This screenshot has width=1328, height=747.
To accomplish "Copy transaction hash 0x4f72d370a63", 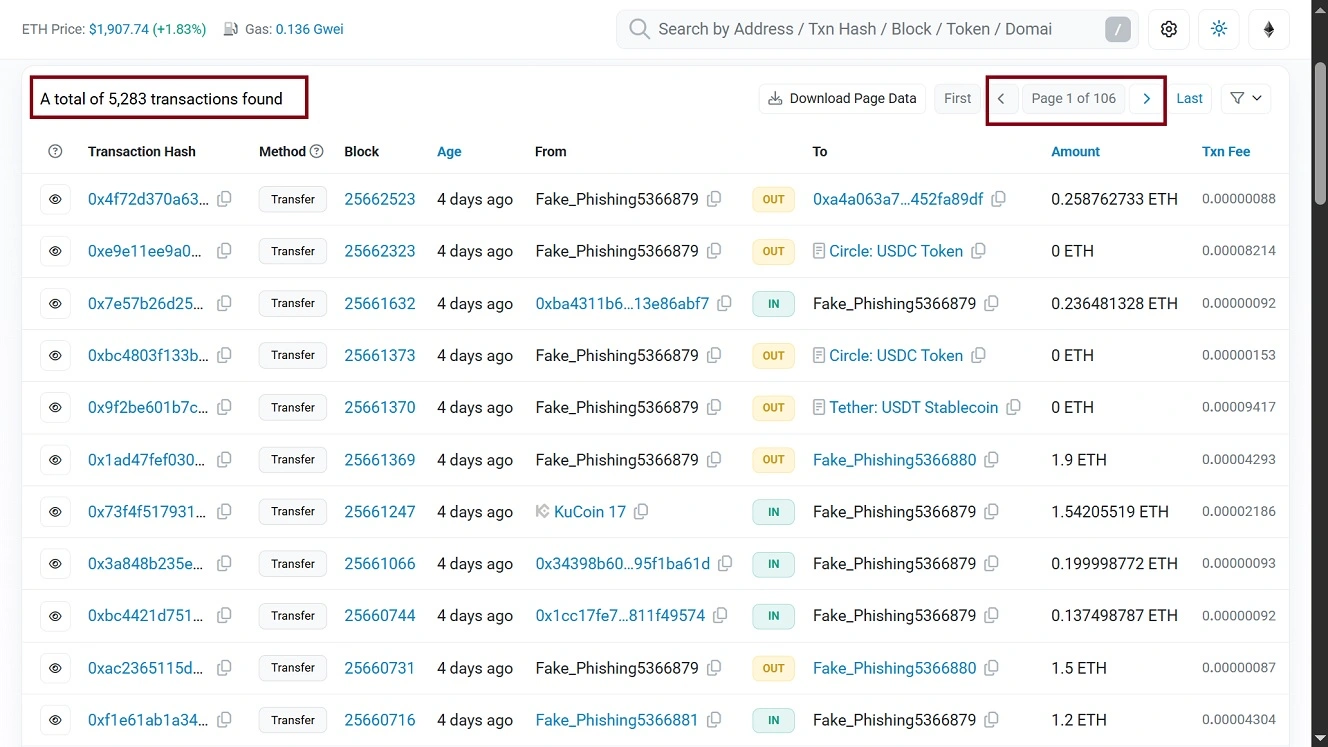I will click(224, 199).
